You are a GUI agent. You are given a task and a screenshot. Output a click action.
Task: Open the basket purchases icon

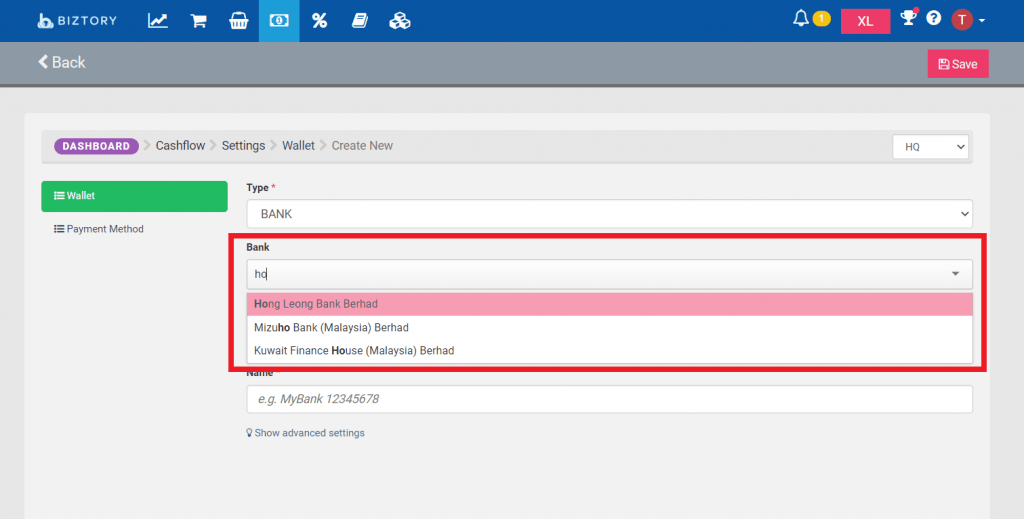pyautogui.click(x=238, y=21)
